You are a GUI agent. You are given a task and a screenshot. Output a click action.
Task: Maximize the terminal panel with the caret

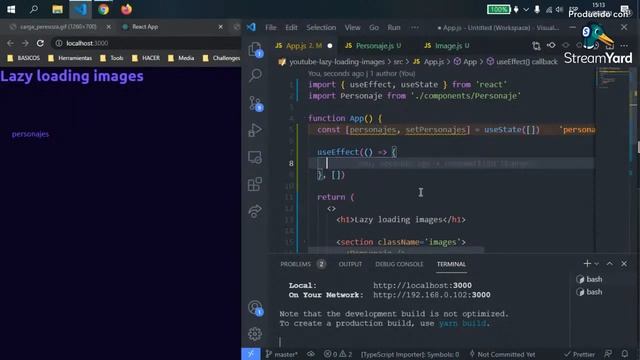coord(609,264)
